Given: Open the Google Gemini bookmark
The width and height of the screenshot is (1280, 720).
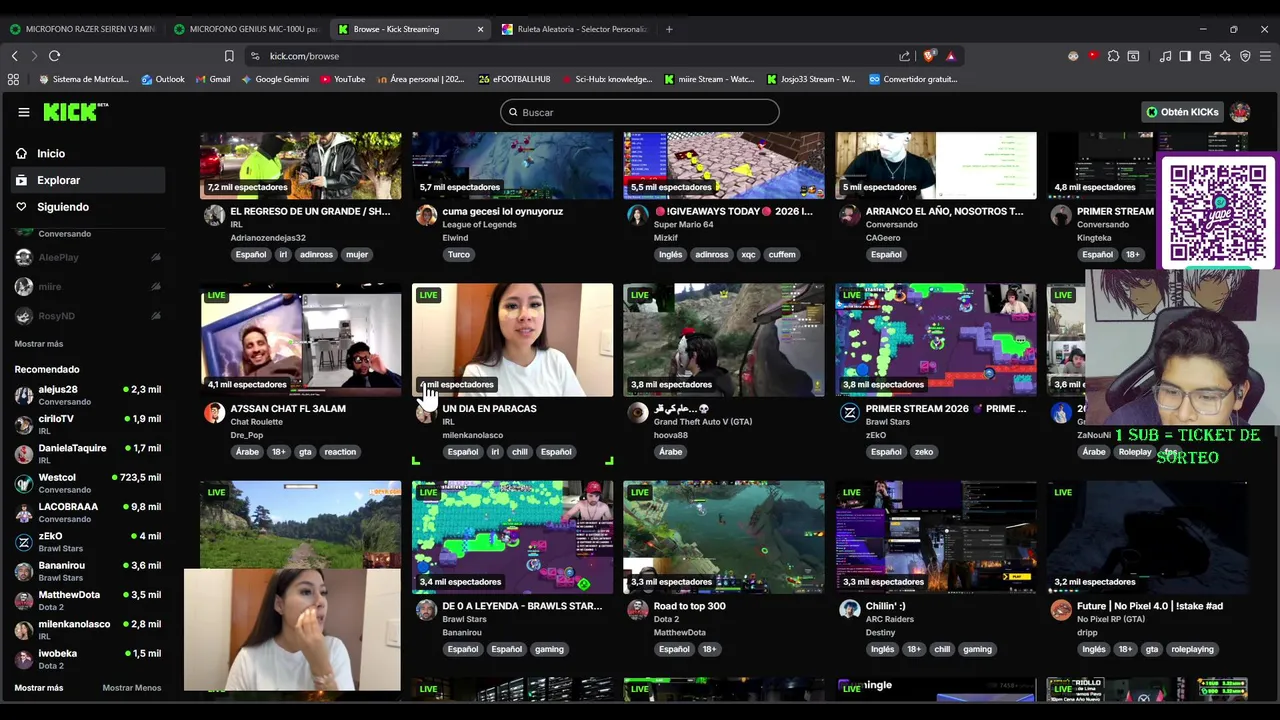Looking at the screenshot, I should (x=275, y=79).
